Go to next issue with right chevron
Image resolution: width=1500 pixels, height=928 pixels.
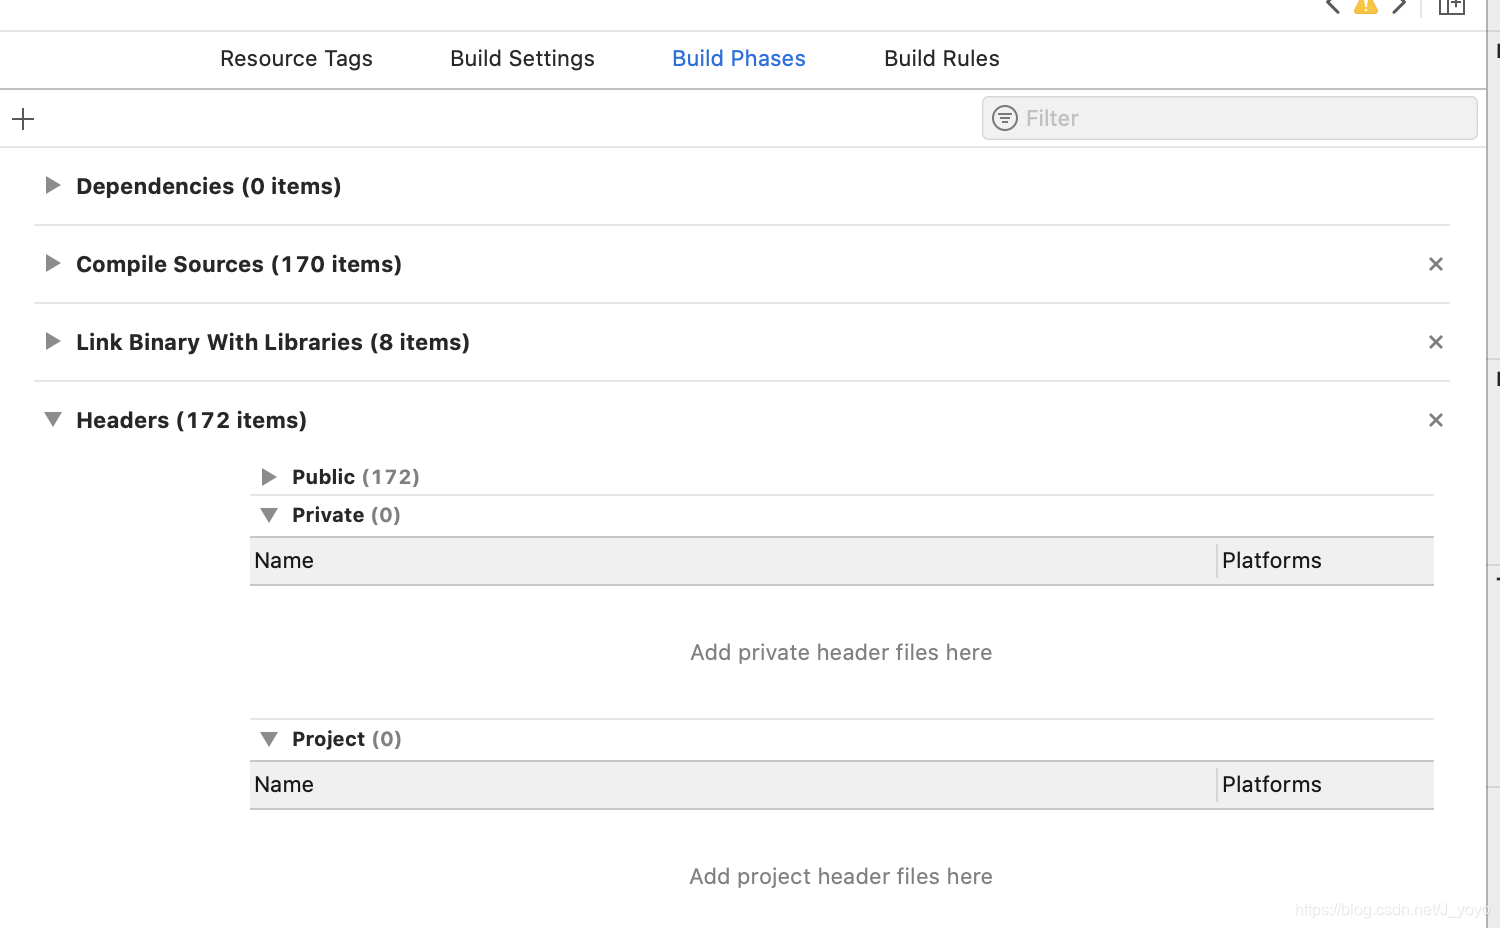pos(1399,6)
